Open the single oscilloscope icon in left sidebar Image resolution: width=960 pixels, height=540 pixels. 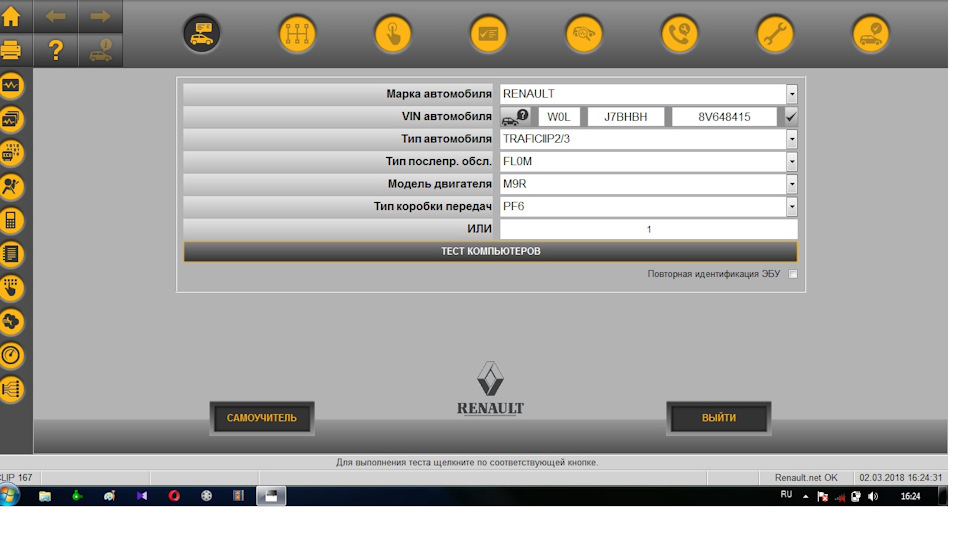pos(12,86)
